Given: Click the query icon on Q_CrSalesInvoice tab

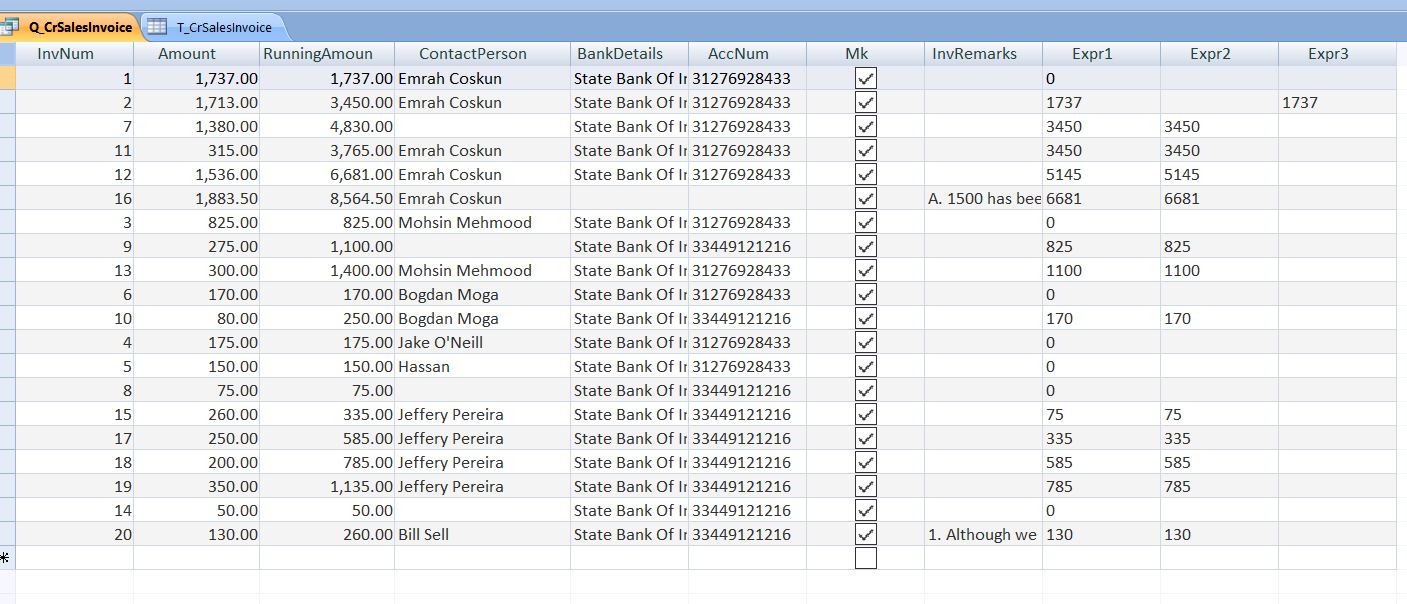Looking at the screenshot, I should click(9, 27).
